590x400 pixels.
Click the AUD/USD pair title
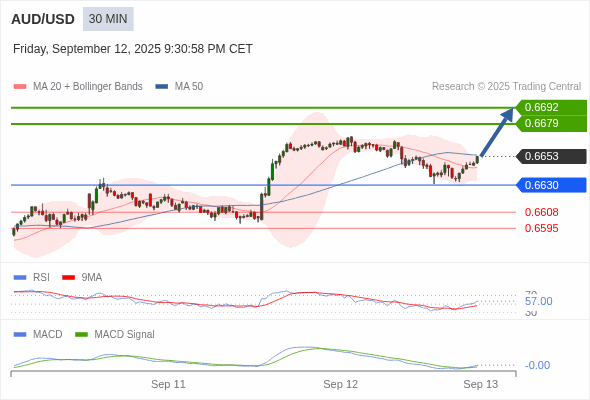[43, 19]
